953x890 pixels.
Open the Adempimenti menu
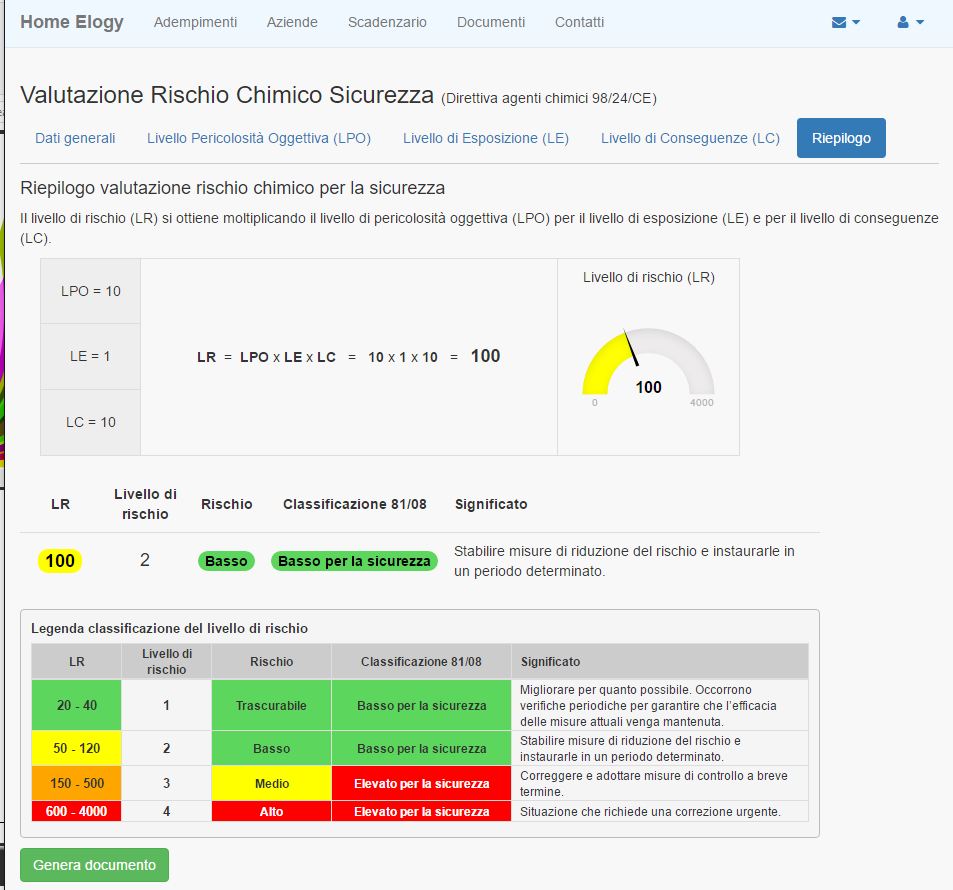click(x=195, y=22)
